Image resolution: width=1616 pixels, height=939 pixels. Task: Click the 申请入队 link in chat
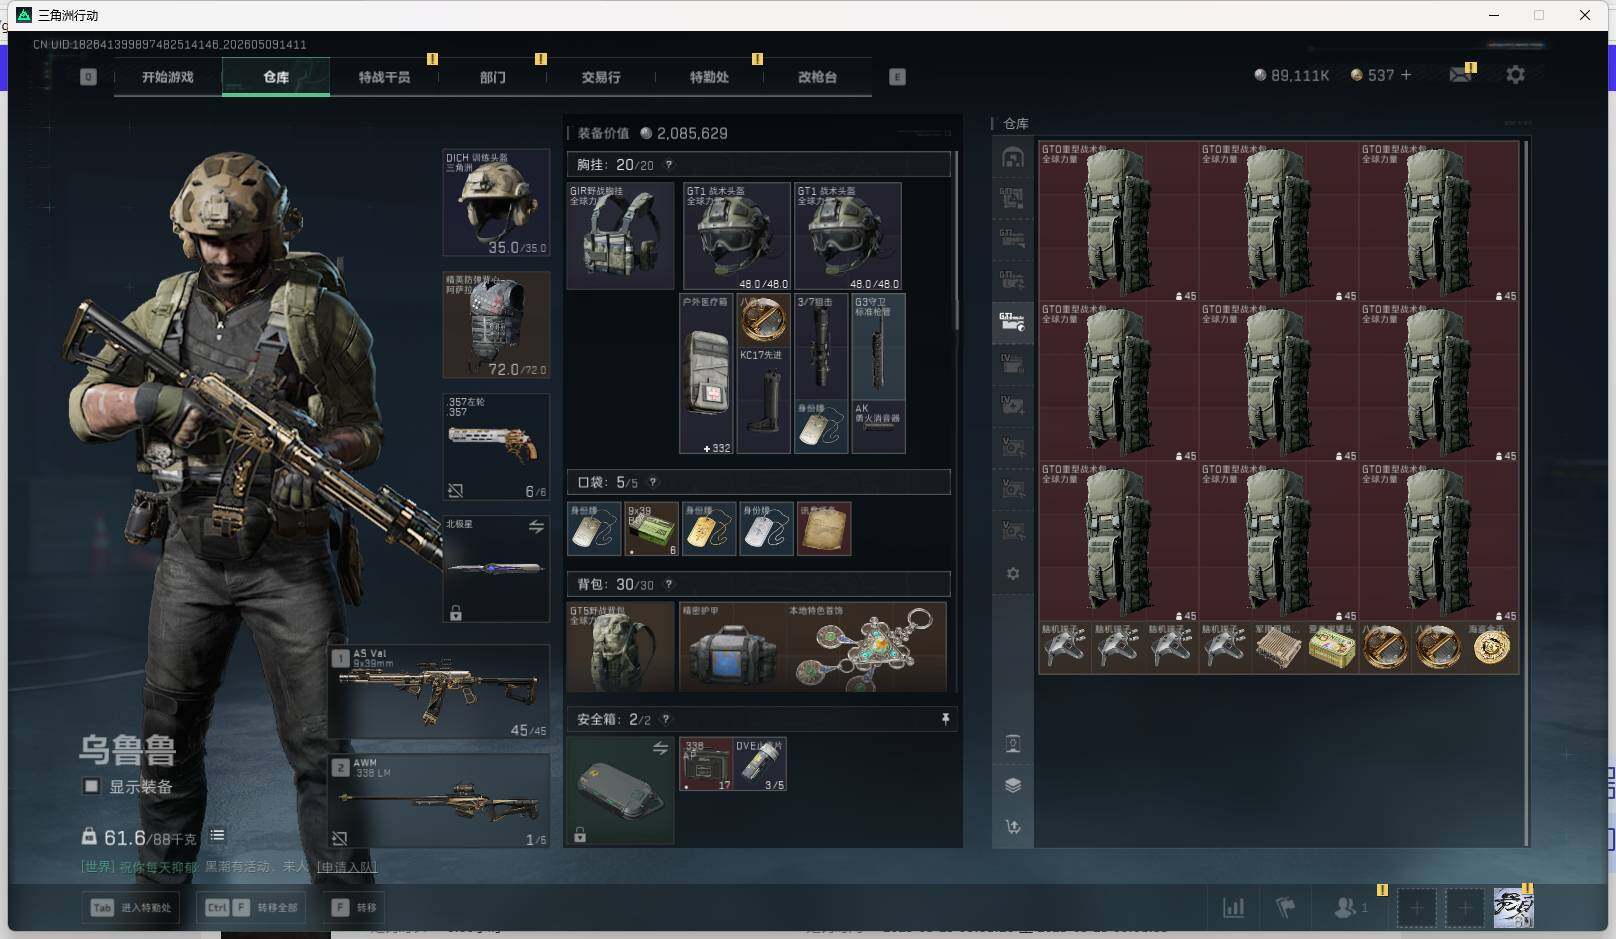click(x=347, y=867)
